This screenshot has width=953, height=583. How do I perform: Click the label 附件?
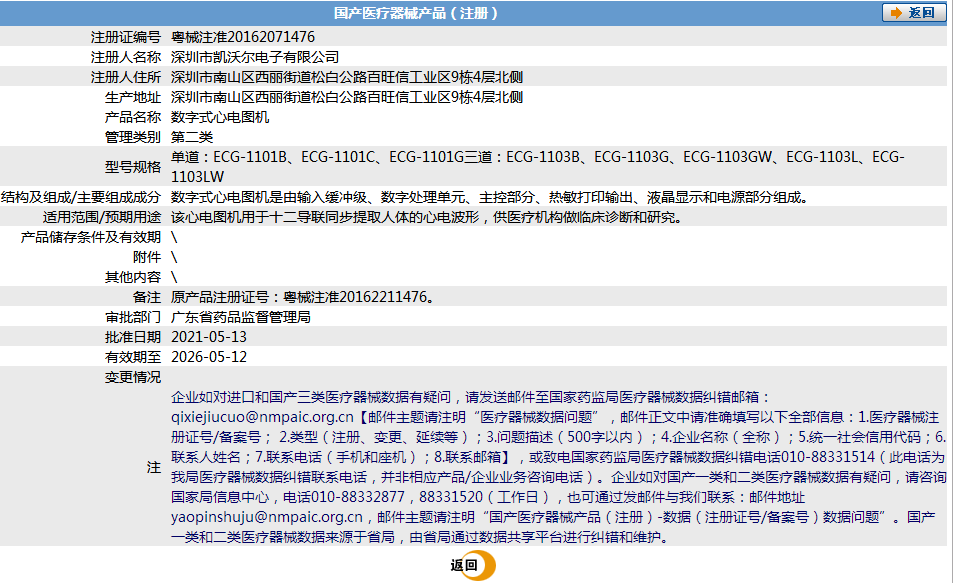pos(147,257)
